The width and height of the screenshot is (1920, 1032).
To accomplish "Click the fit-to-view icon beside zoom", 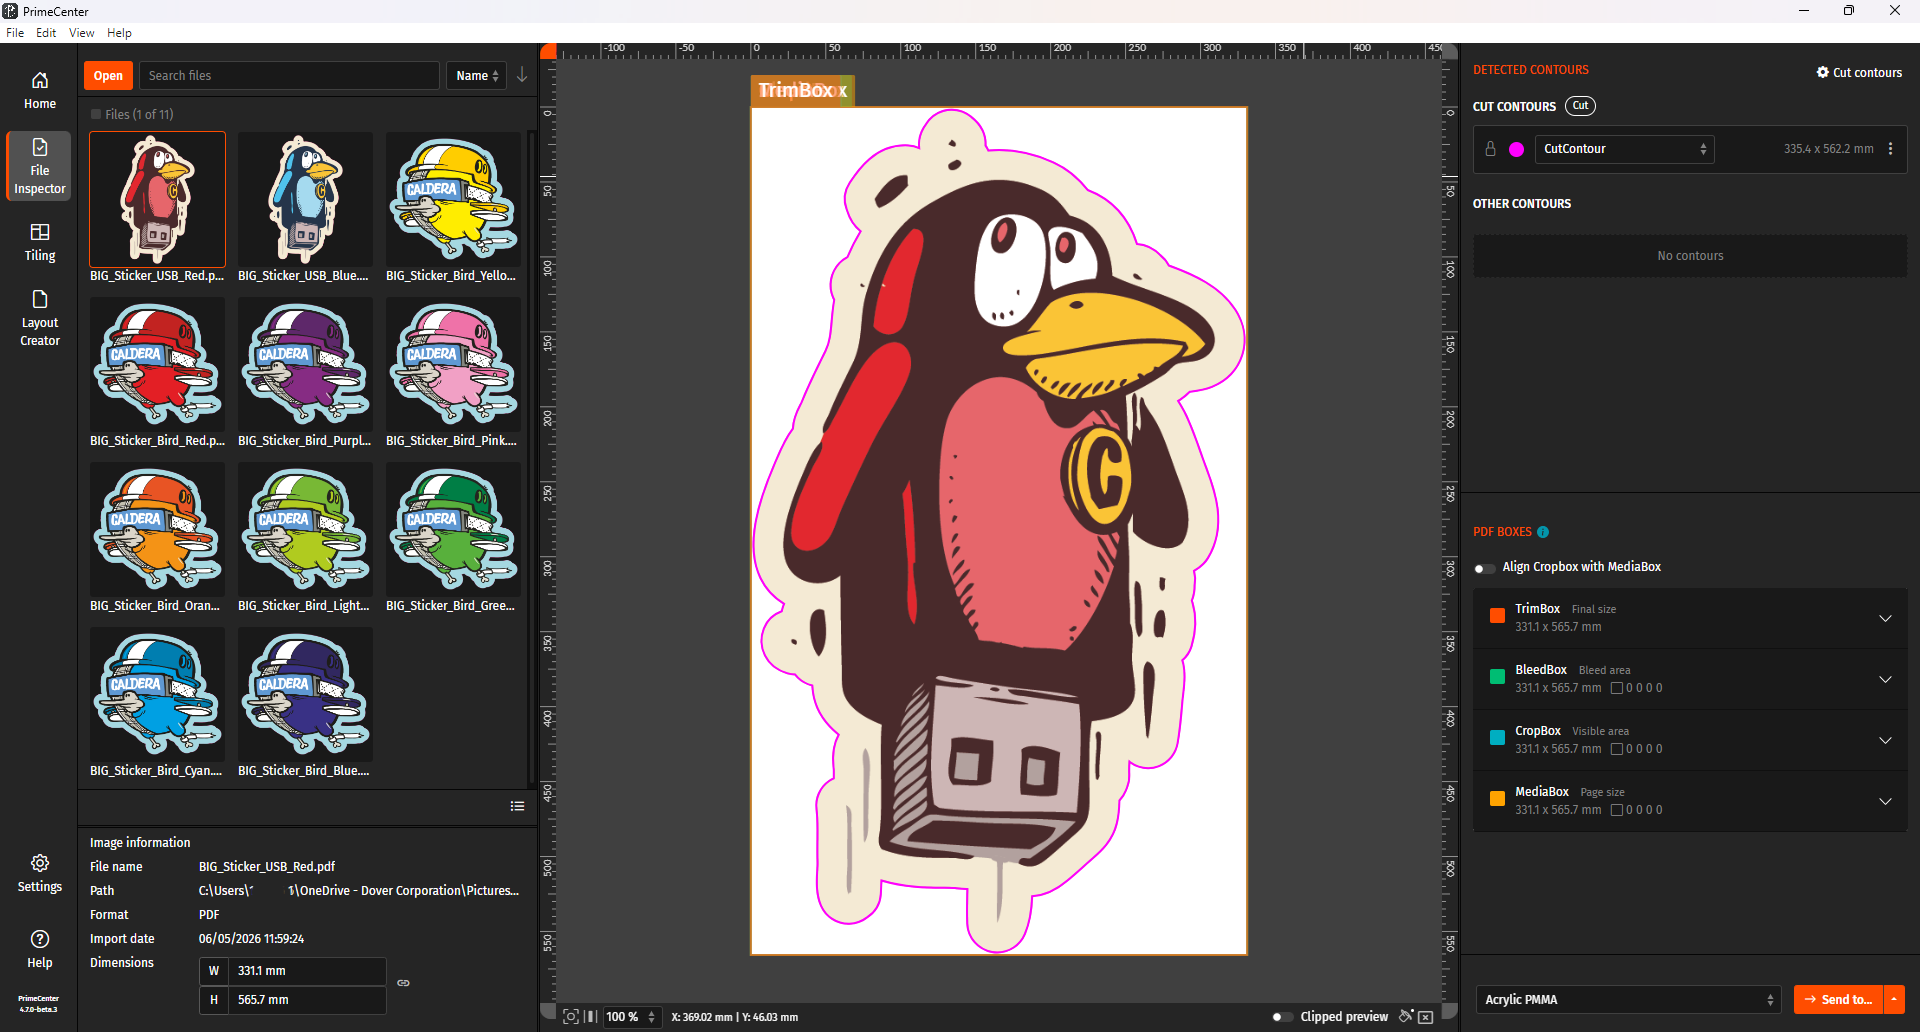I will pyautogui.click(x=571, y=1016).
